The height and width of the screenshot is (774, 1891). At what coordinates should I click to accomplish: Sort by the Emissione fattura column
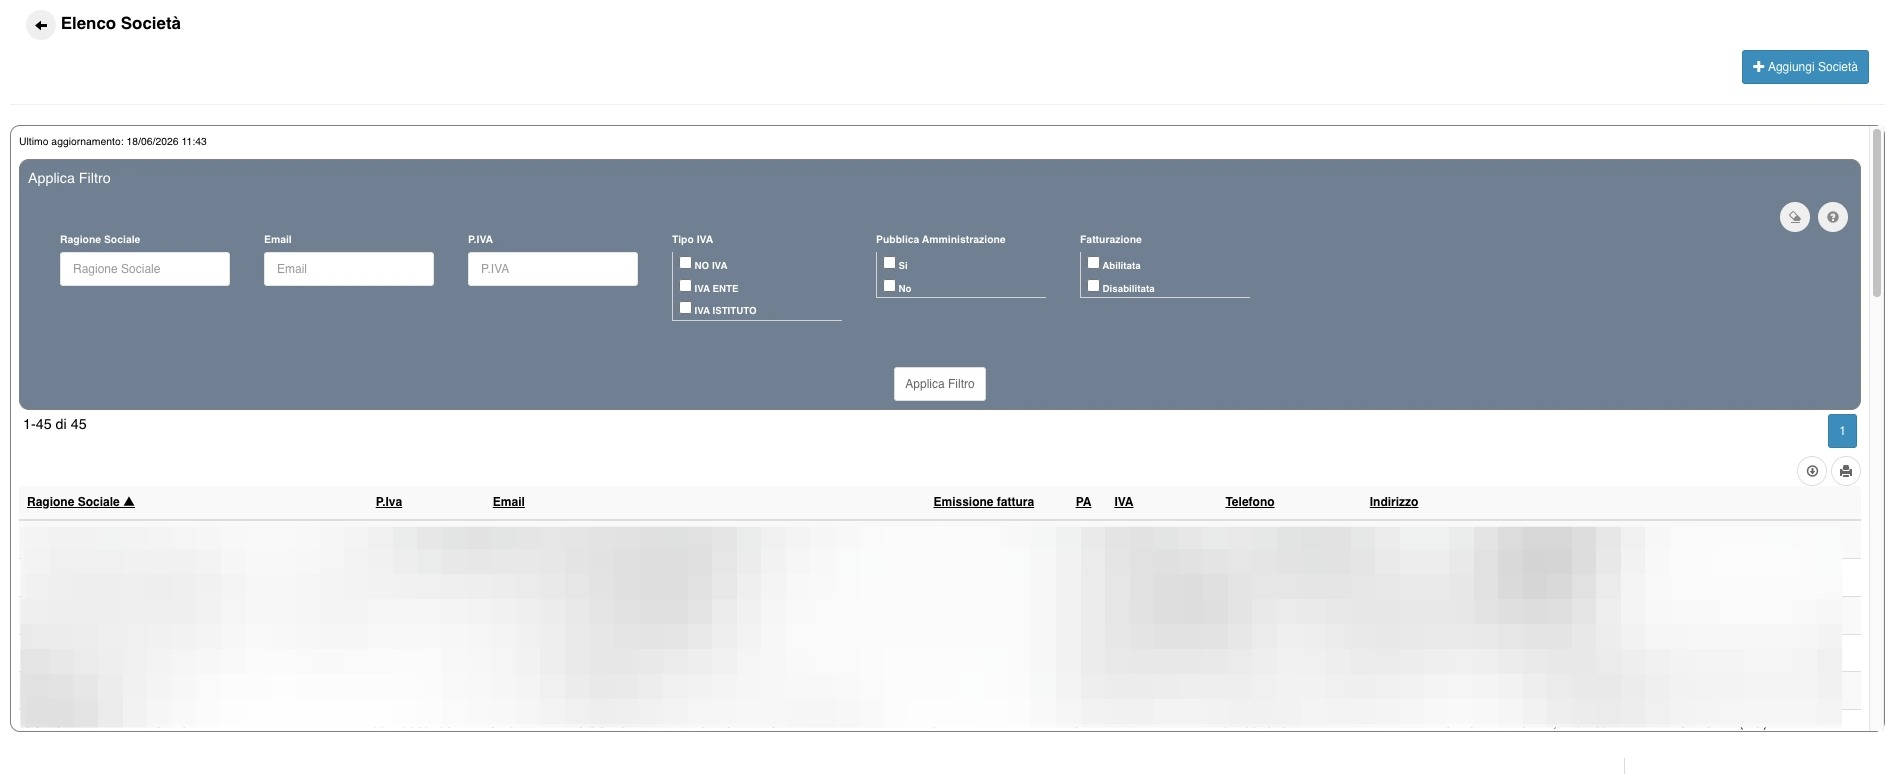(x=984, y=502)
